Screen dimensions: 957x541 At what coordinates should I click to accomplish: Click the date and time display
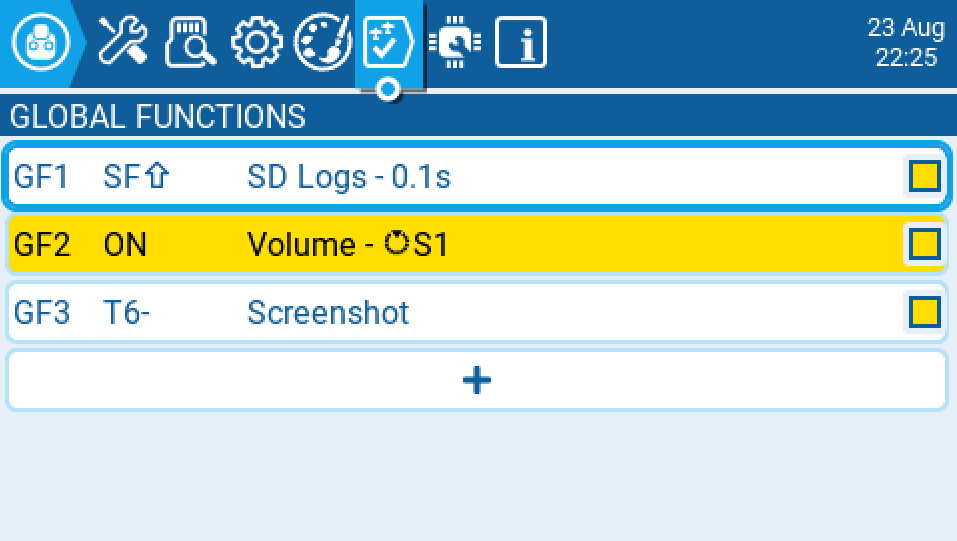coord(905,43)
